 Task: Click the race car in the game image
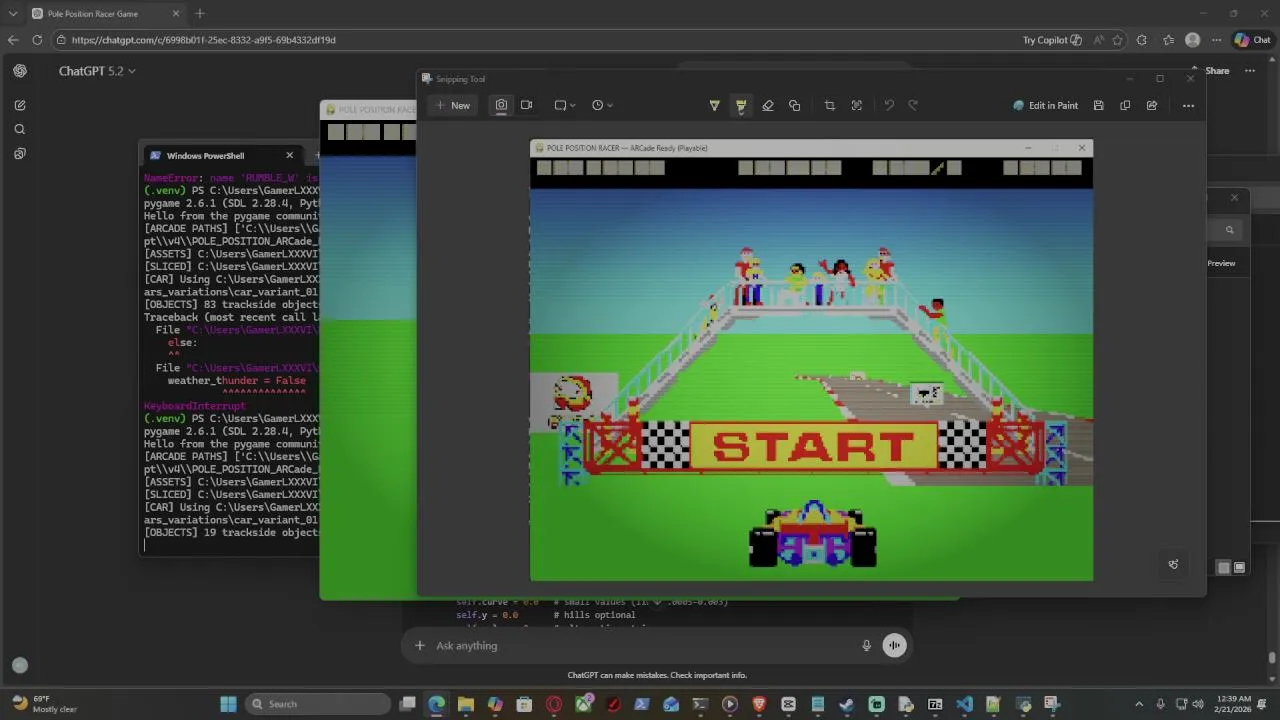(x=813, y=534)
